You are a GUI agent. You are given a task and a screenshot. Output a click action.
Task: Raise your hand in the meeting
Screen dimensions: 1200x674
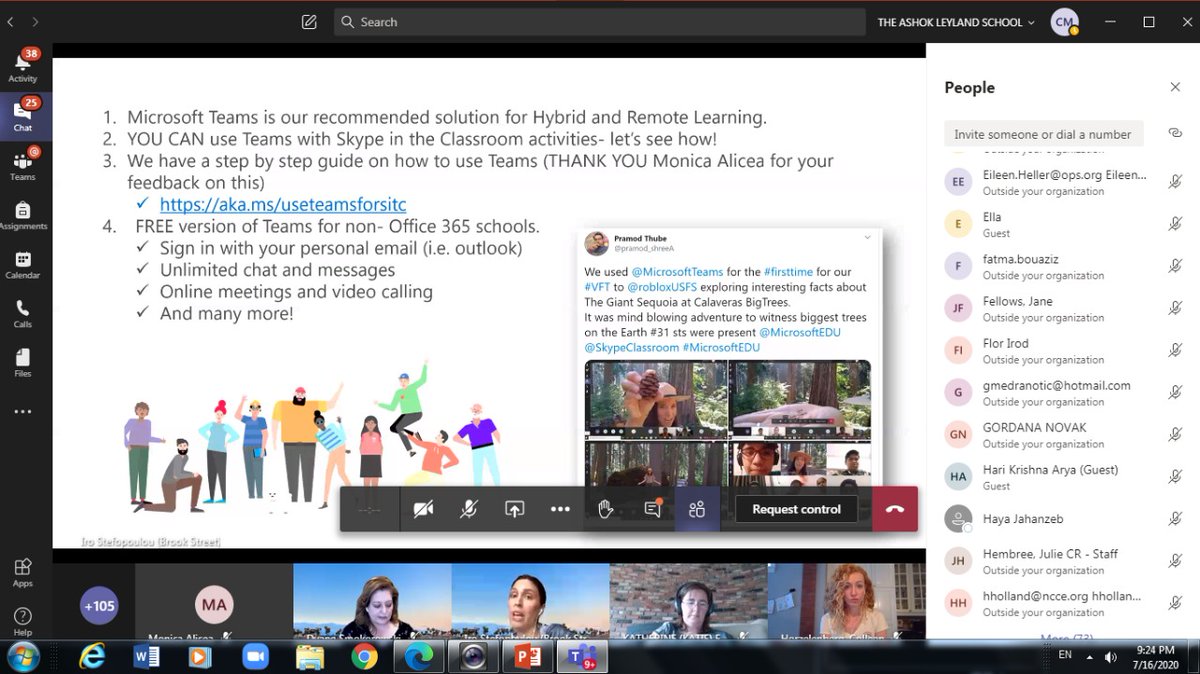coord(606,509)
